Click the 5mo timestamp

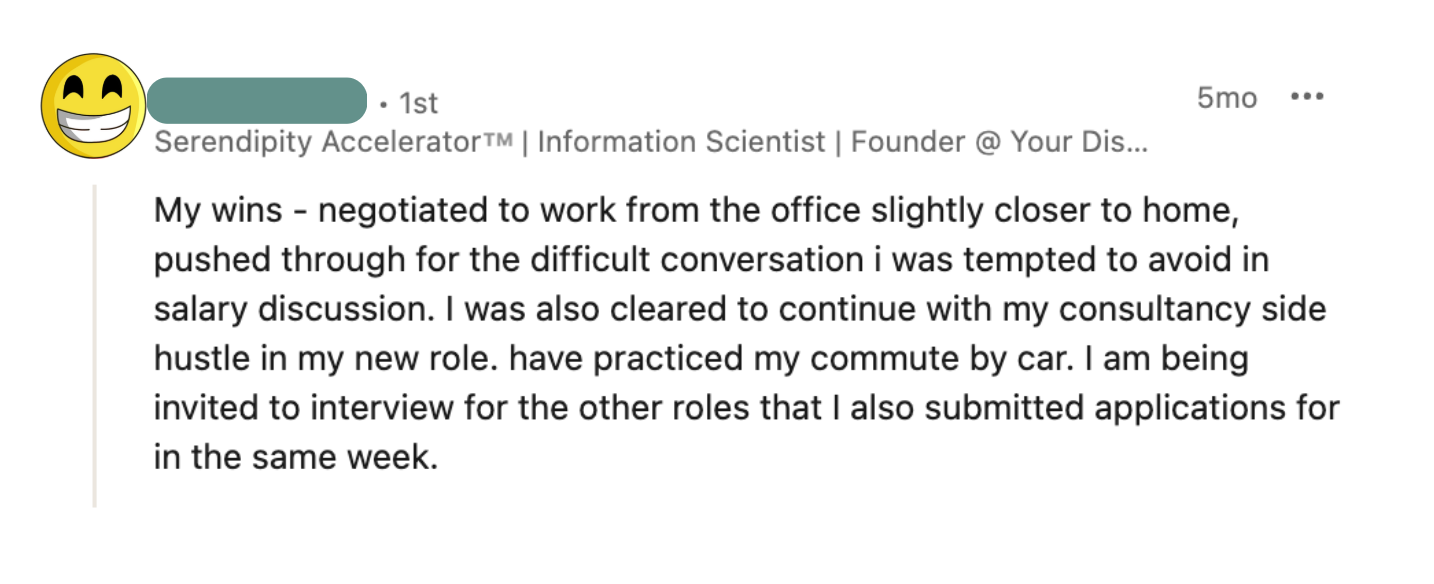pos(1226,98)
